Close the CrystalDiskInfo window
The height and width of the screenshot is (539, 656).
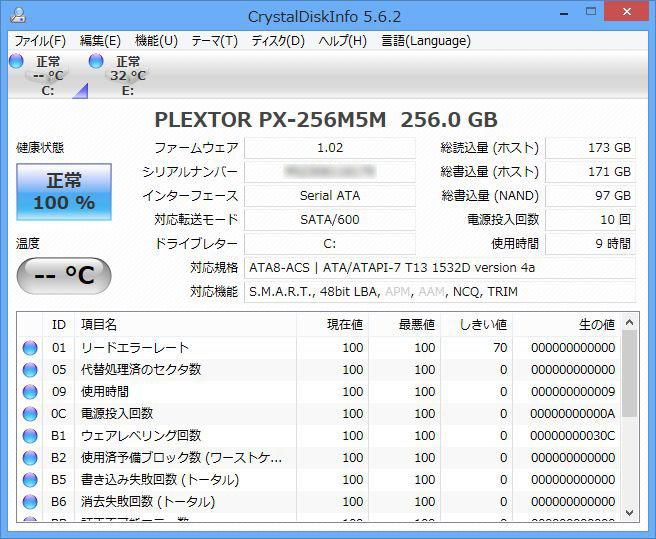click(626, 12)
